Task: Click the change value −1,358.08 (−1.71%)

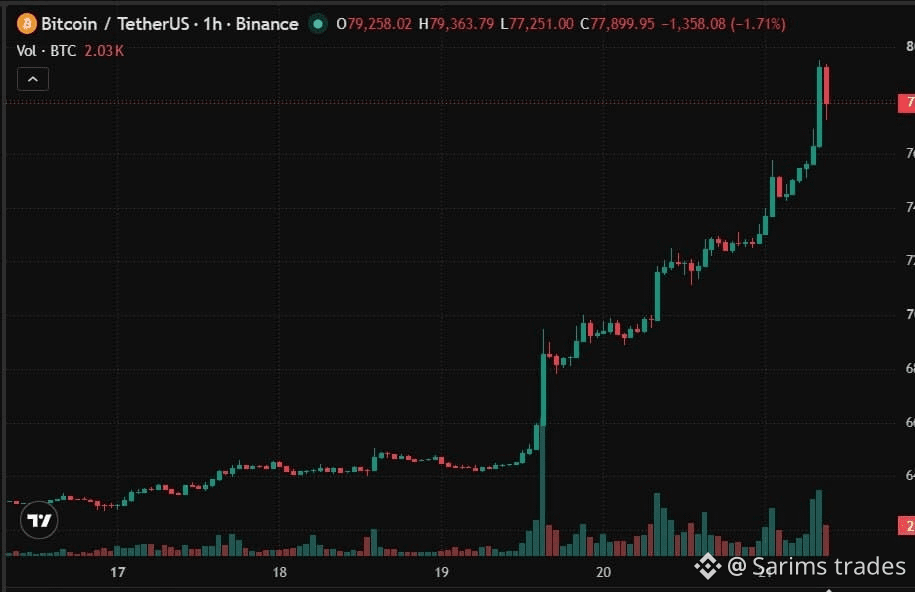Action: click(x=724, y=24)
